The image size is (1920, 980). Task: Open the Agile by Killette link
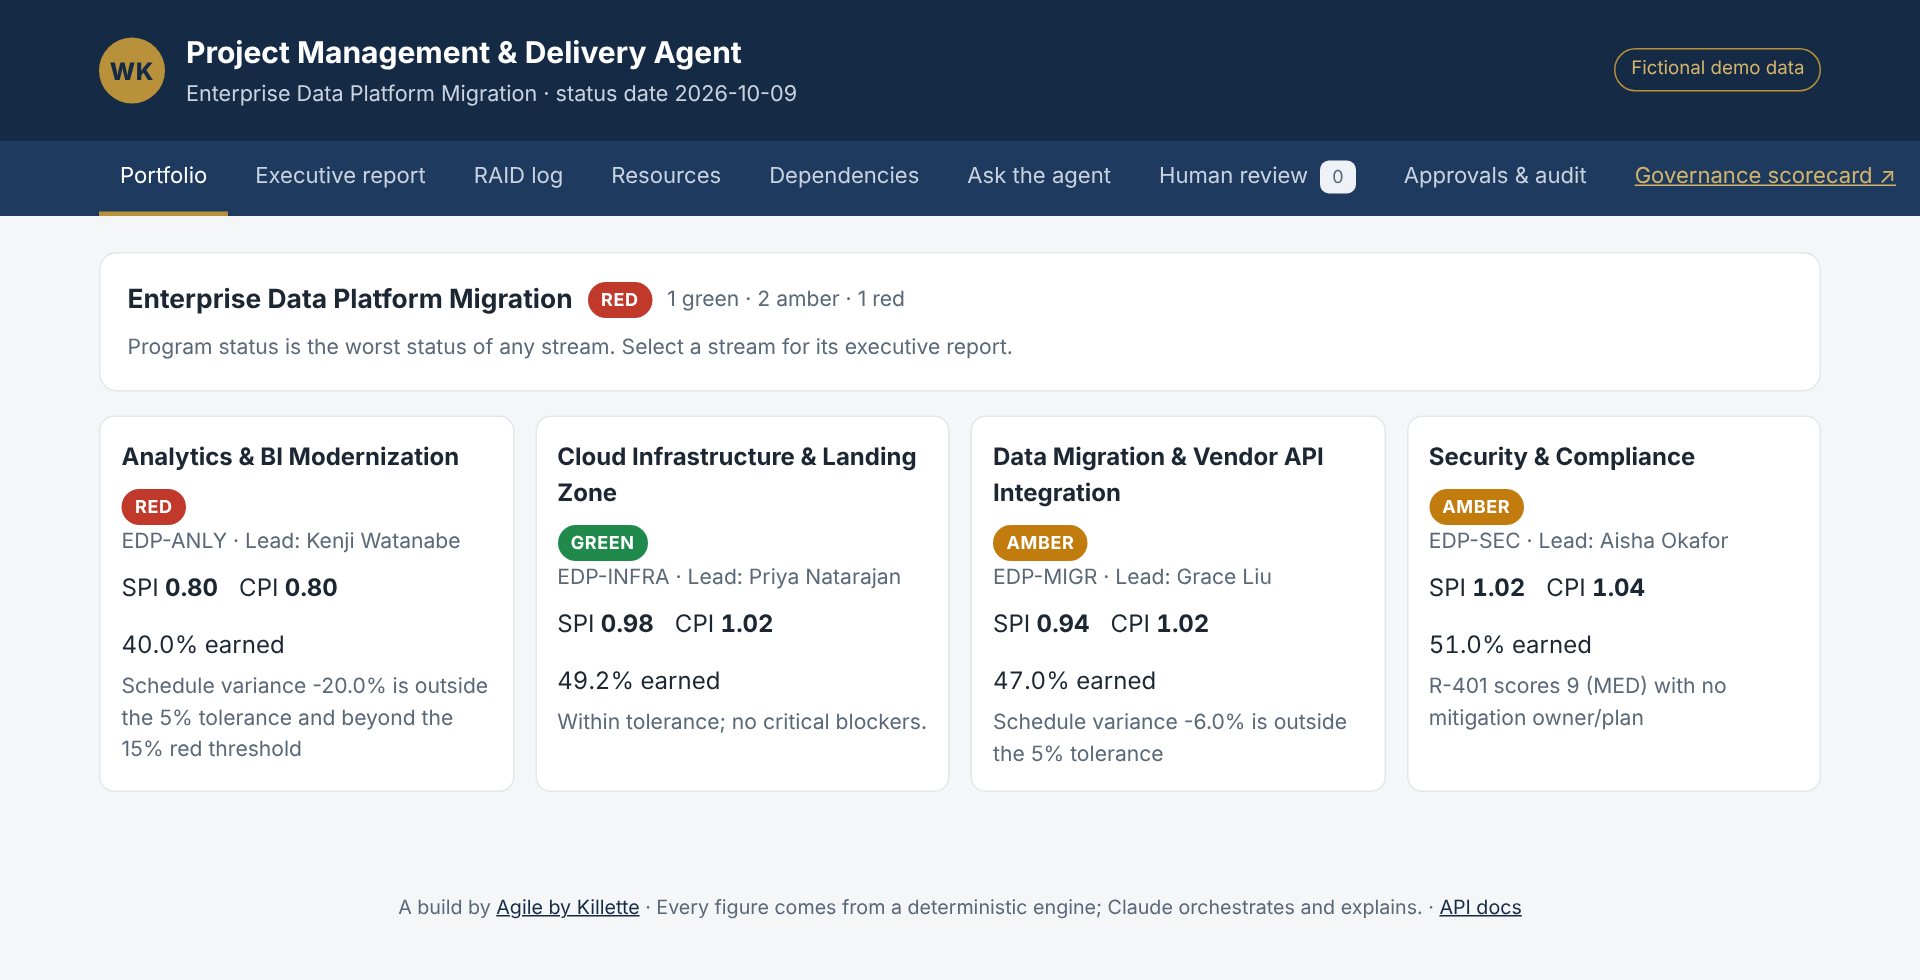(567, 907)
